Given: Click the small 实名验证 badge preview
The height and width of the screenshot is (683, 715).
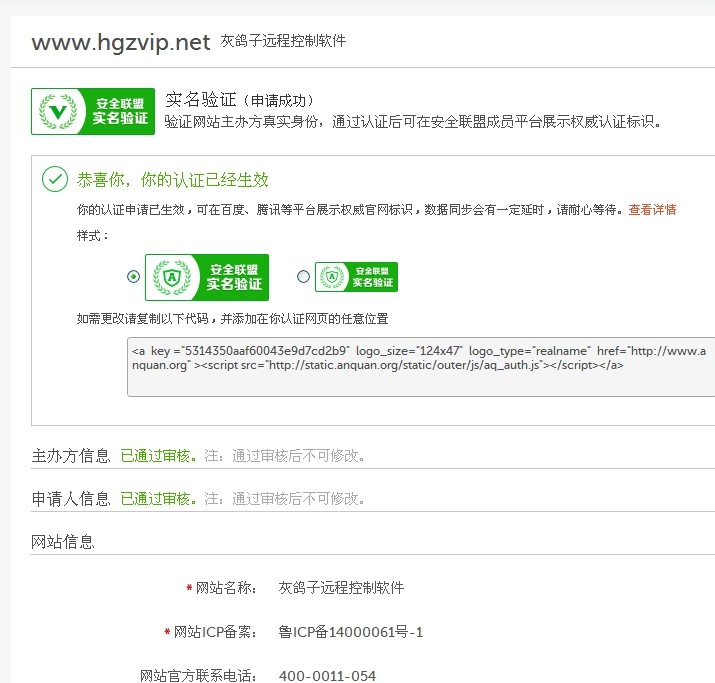Looking at the screenshot, I should pos(356,277).
